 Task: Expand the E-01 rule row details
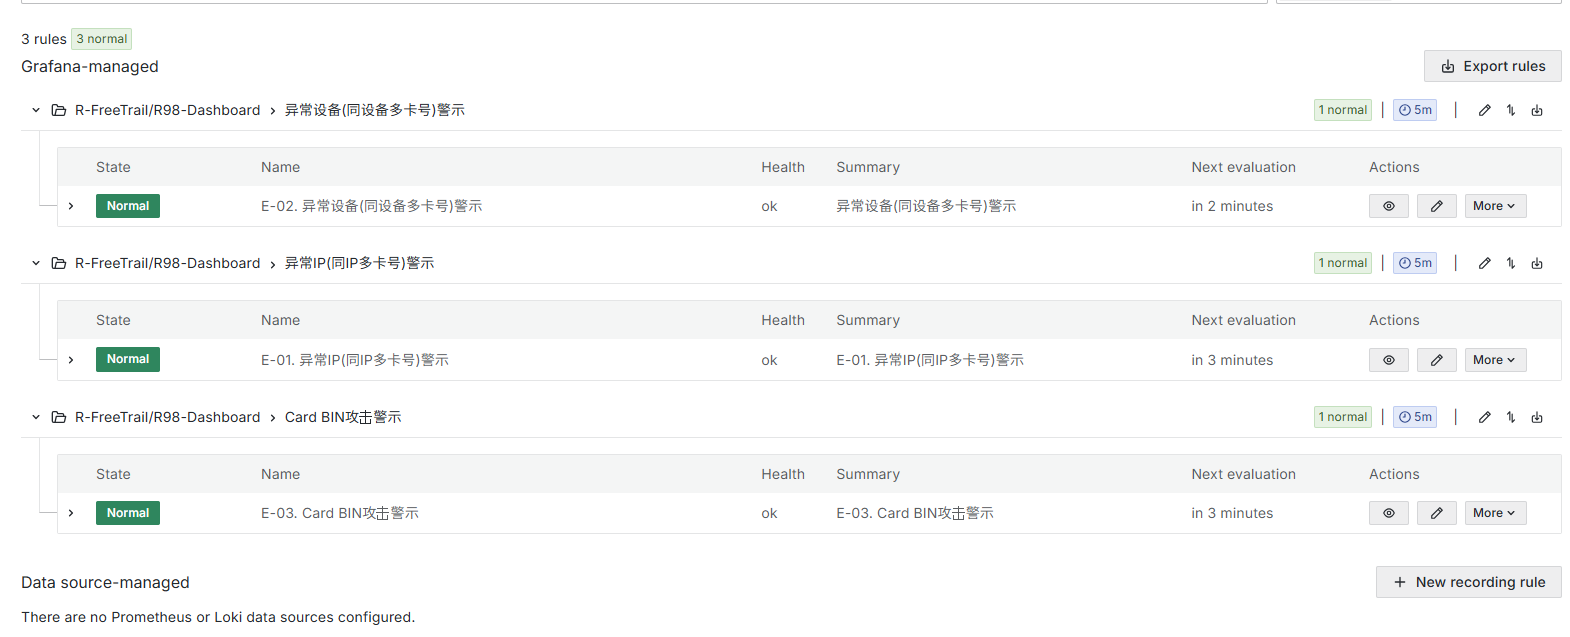coord(71,360)
